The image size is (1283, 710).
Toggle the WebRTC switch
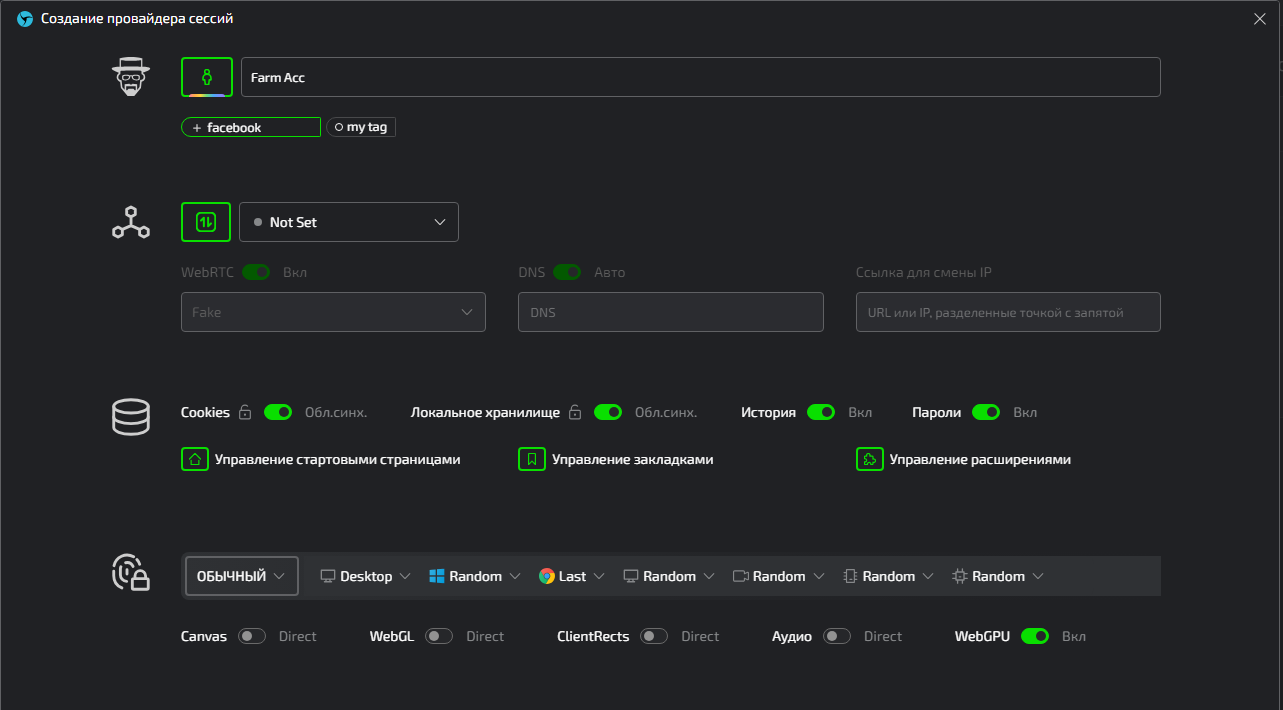point(256,272)
